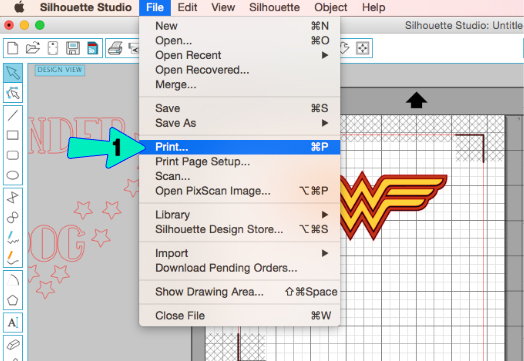Pick the Draw a Line tool
Image resolution: width=524 pixels, height=361 pixels.
tap(13, 116)
